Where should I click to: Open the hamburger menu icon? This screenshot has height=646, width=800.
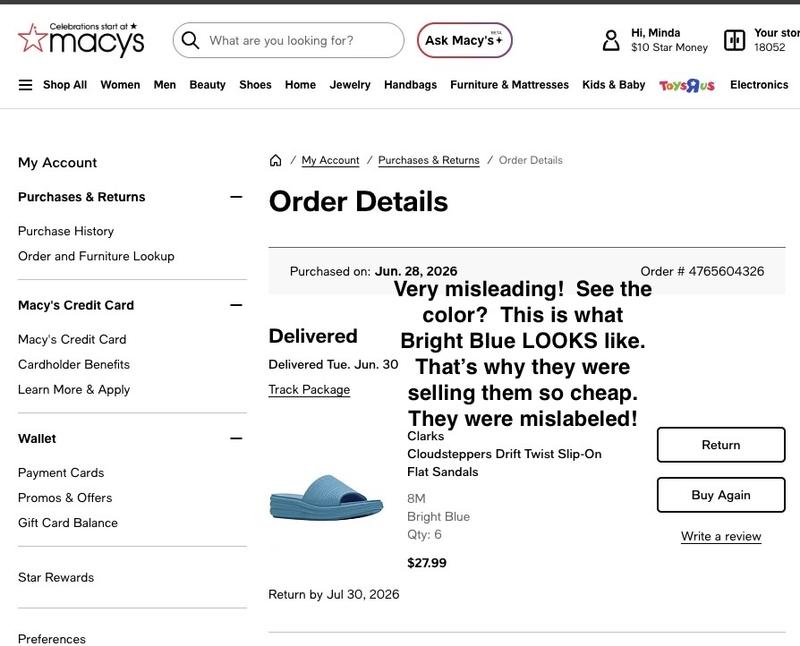coord(26,85)
